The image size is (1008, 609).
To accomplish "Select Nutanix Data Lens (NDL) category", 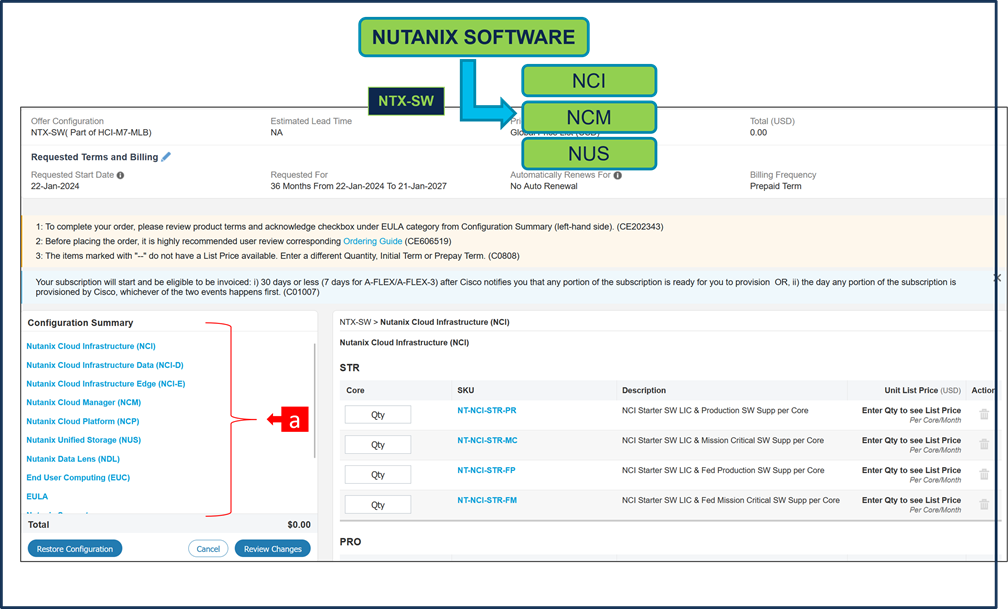I will click(x=73, y=459).
